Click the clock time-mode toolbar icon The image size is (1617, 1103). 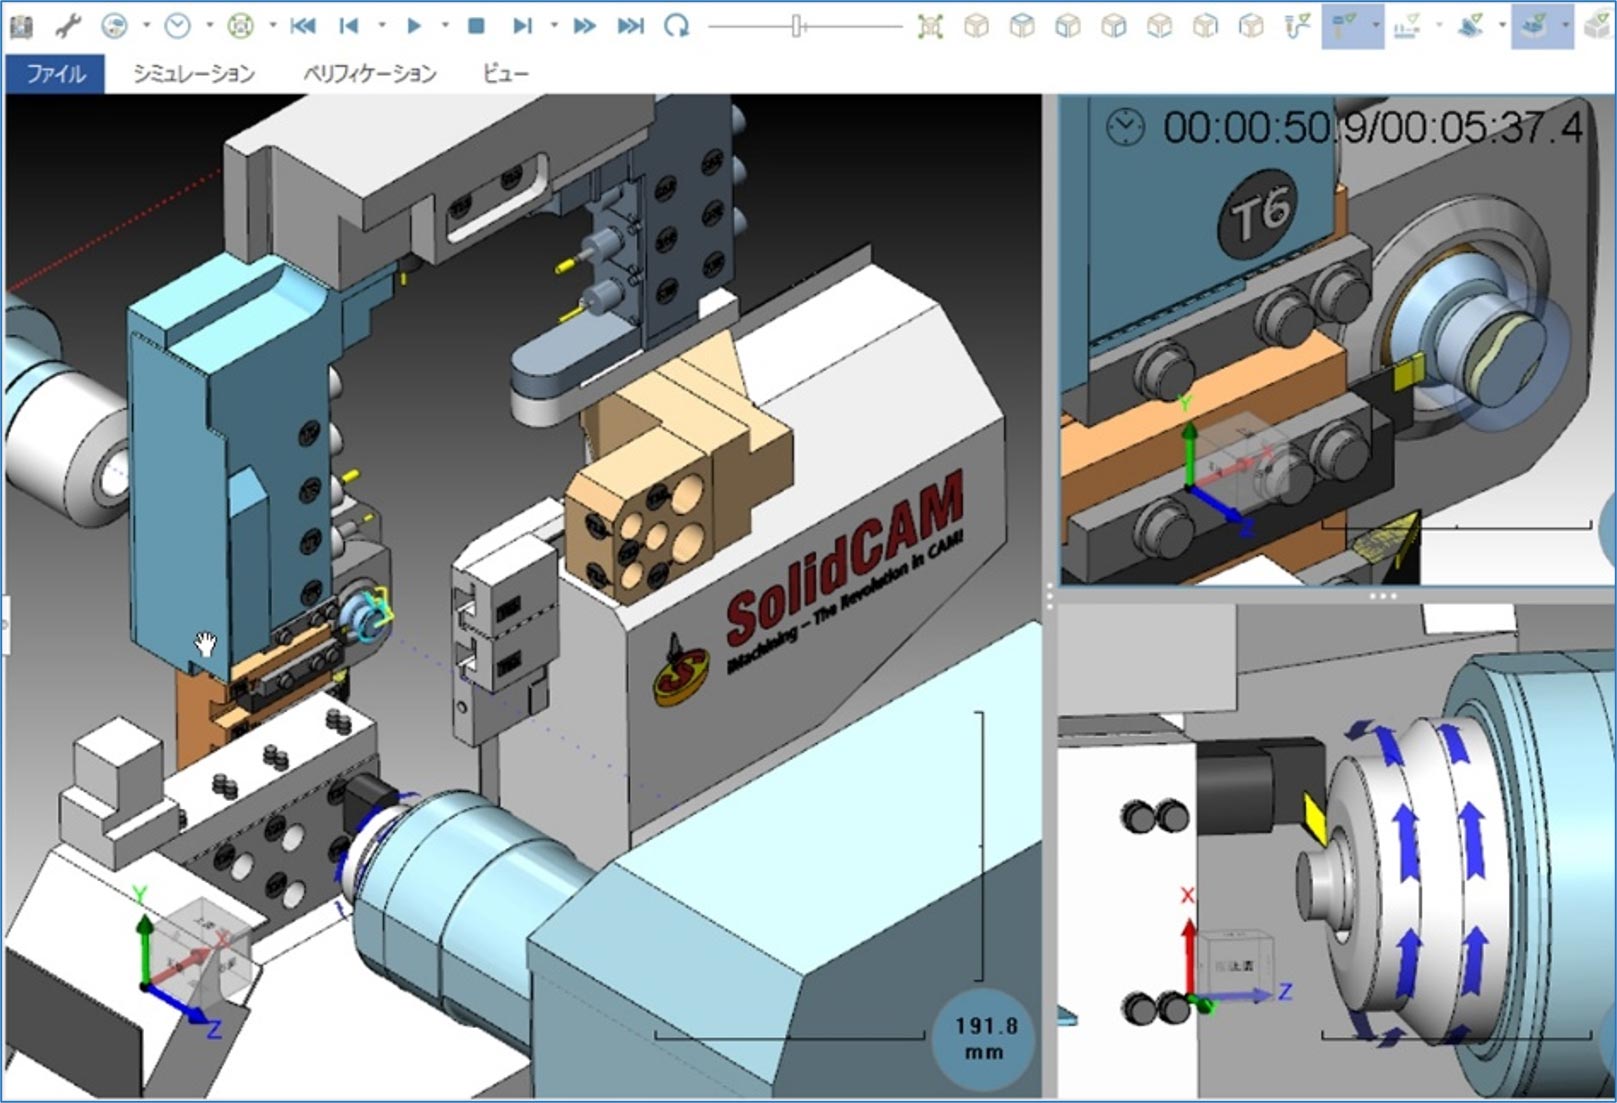click(x=178, y=26)
